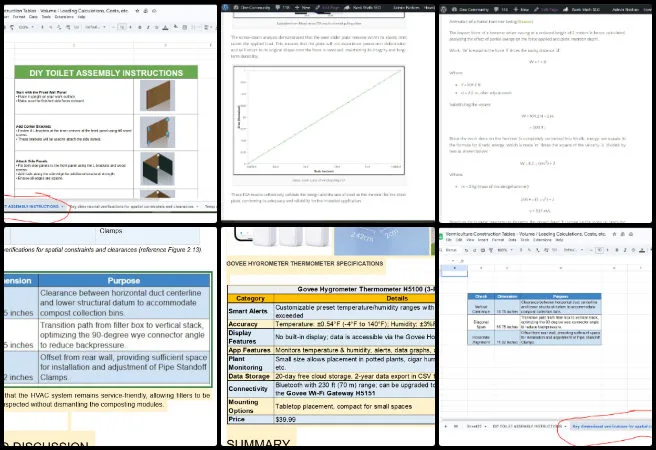Check cloud save status in the DIY toilet spreadsheet
Image resolution: width=656 pixels, height=450 pixels.
coord(154,11)
